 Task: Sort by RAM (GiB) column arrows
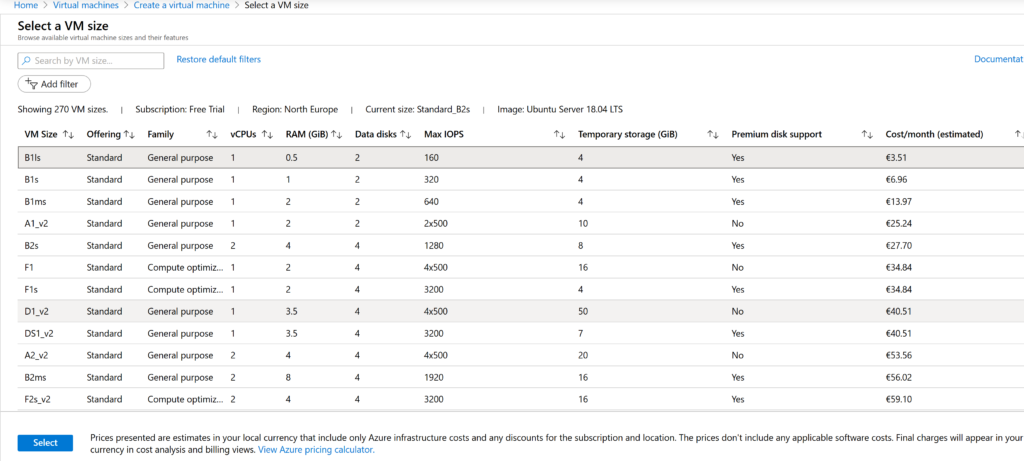pos(336,135)
